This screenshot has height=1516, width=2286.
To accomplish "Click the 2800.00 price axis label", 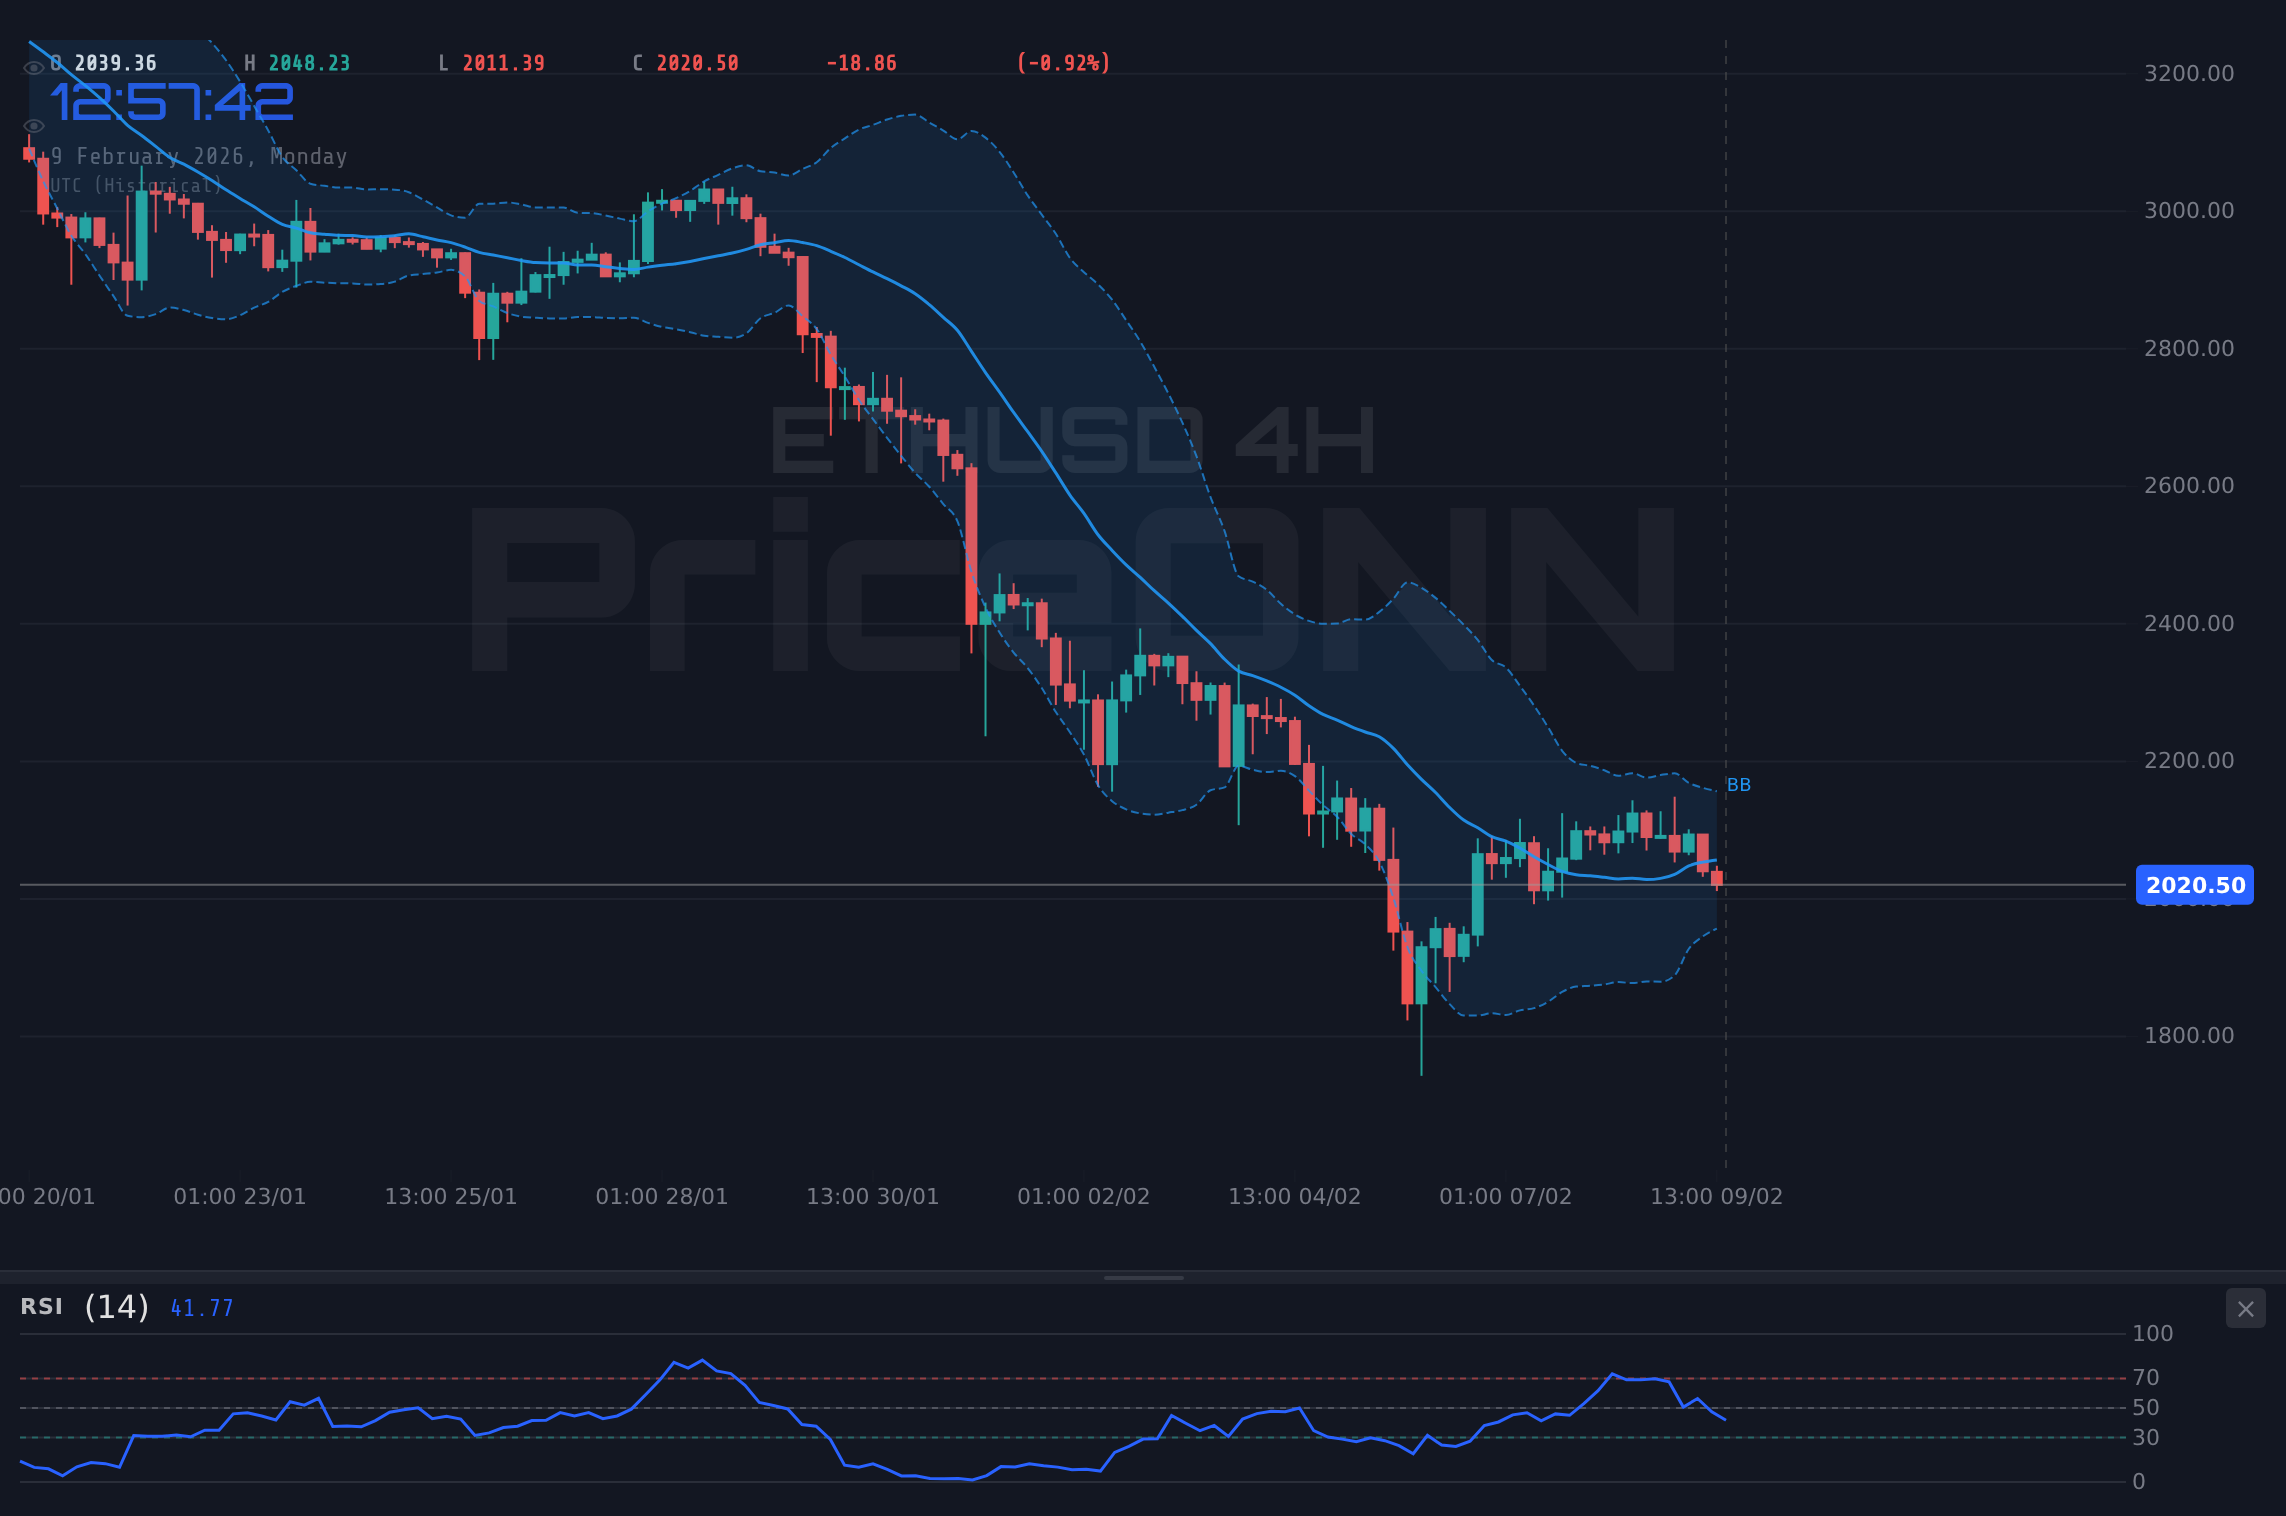I will point(2189,348).
